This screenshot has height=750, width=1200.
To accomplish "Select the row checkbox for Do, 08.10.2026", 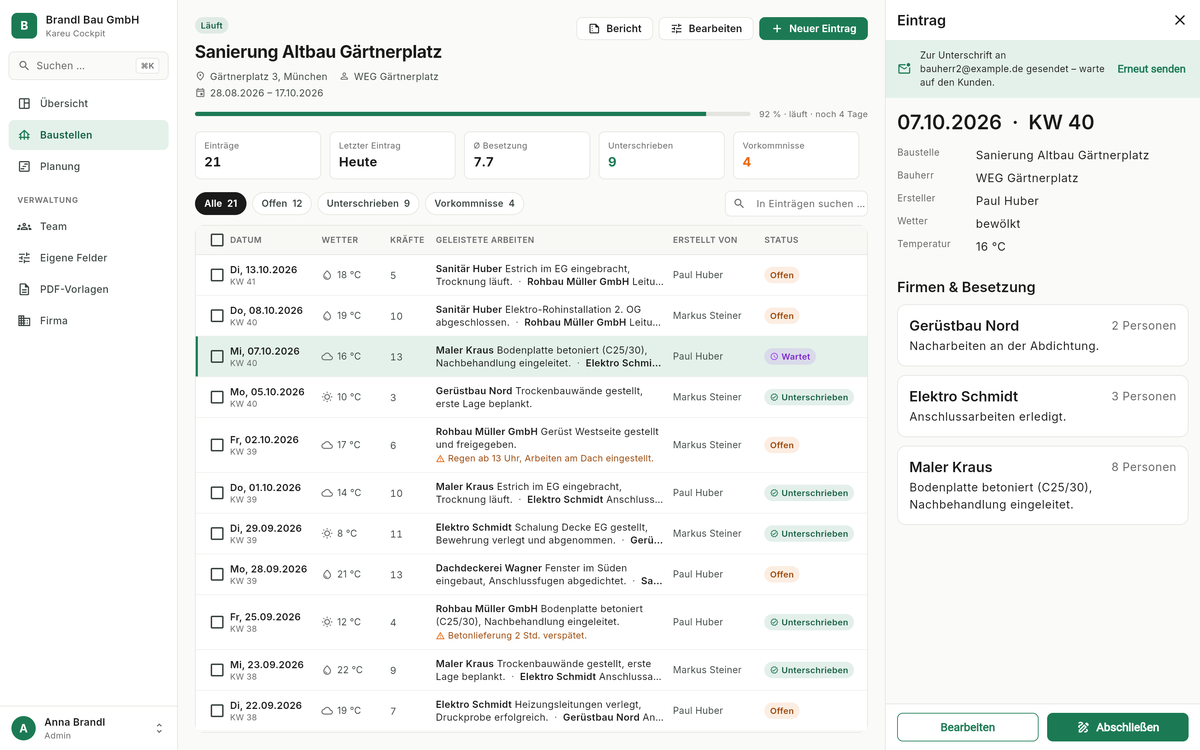I will (217, 316).
